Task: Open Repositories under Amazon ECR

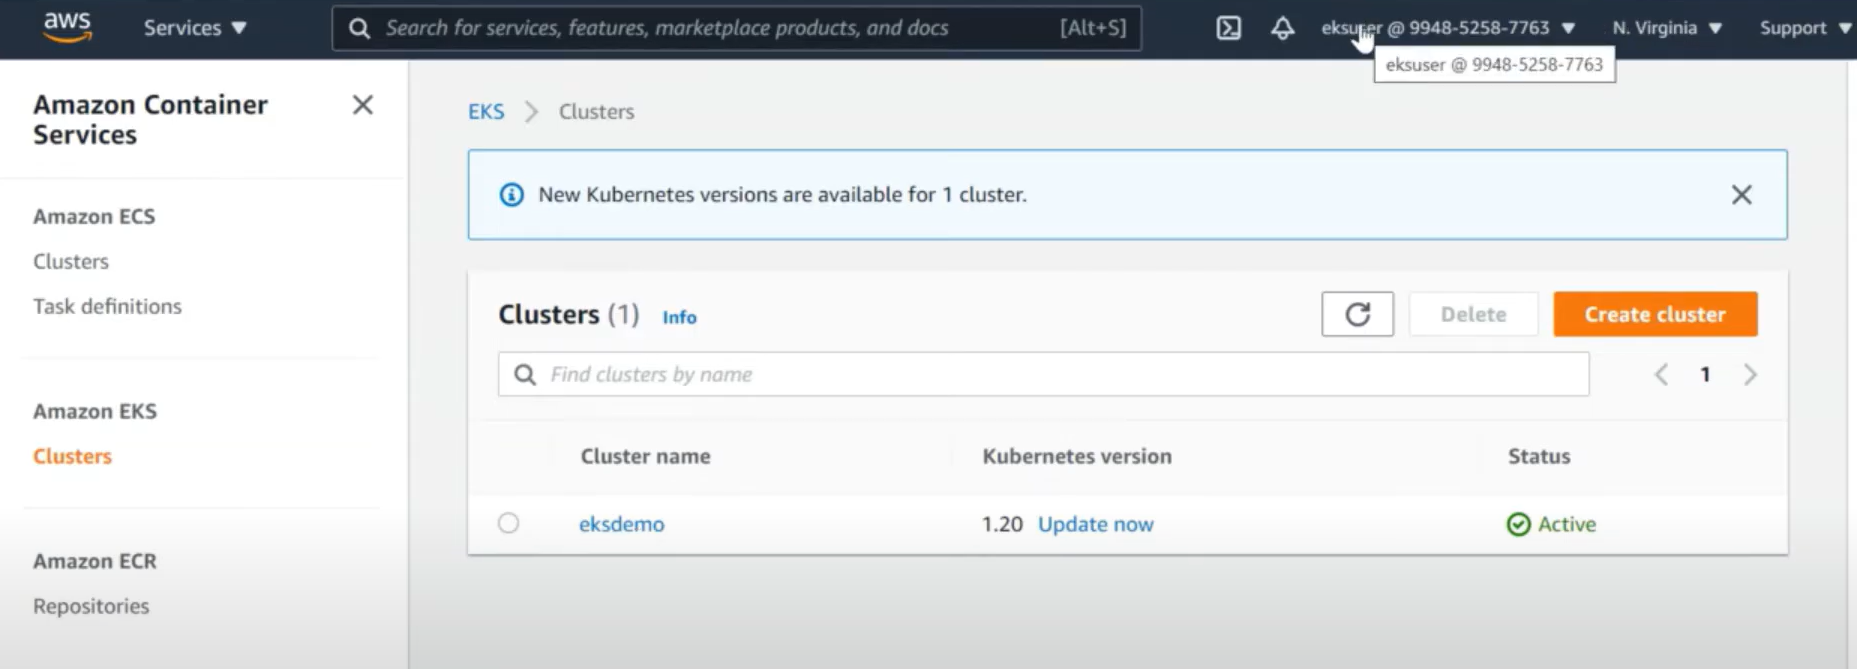Action: [x=91, y=606]
